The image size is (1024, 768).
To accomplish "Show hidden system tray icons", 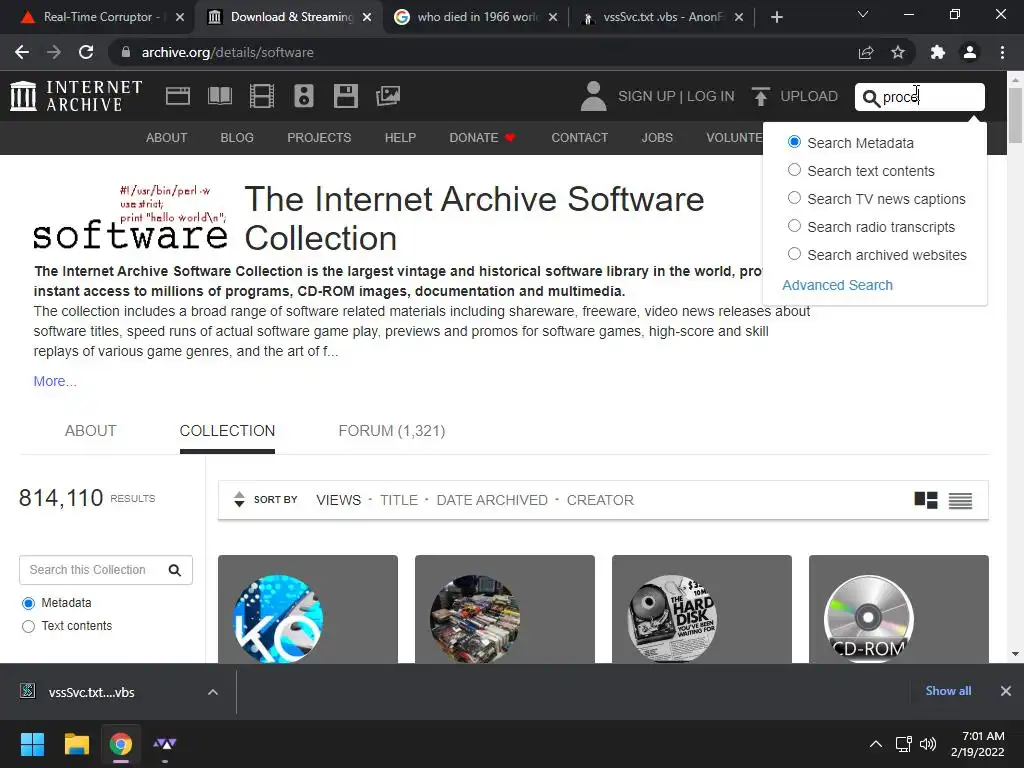I will point(876,744).
